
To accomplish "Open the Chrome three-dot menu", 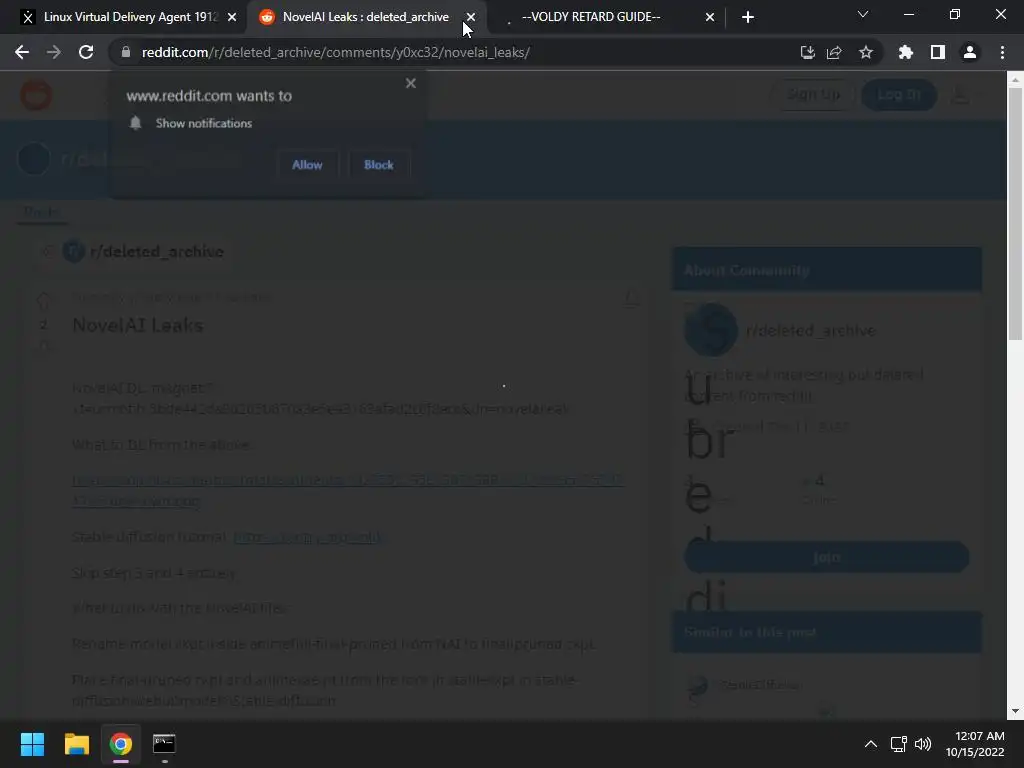I will pos(1002,52).
